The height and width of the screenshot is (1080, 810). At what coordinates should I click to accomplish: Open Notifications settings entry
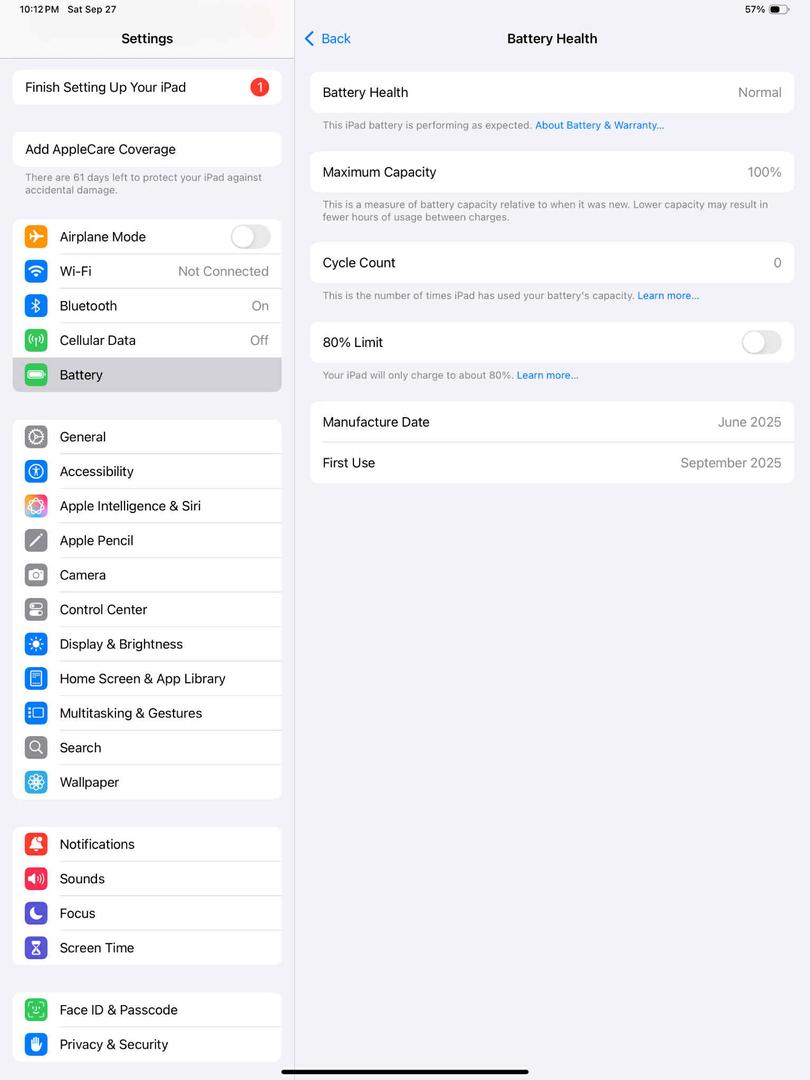(x=147, y=844)
